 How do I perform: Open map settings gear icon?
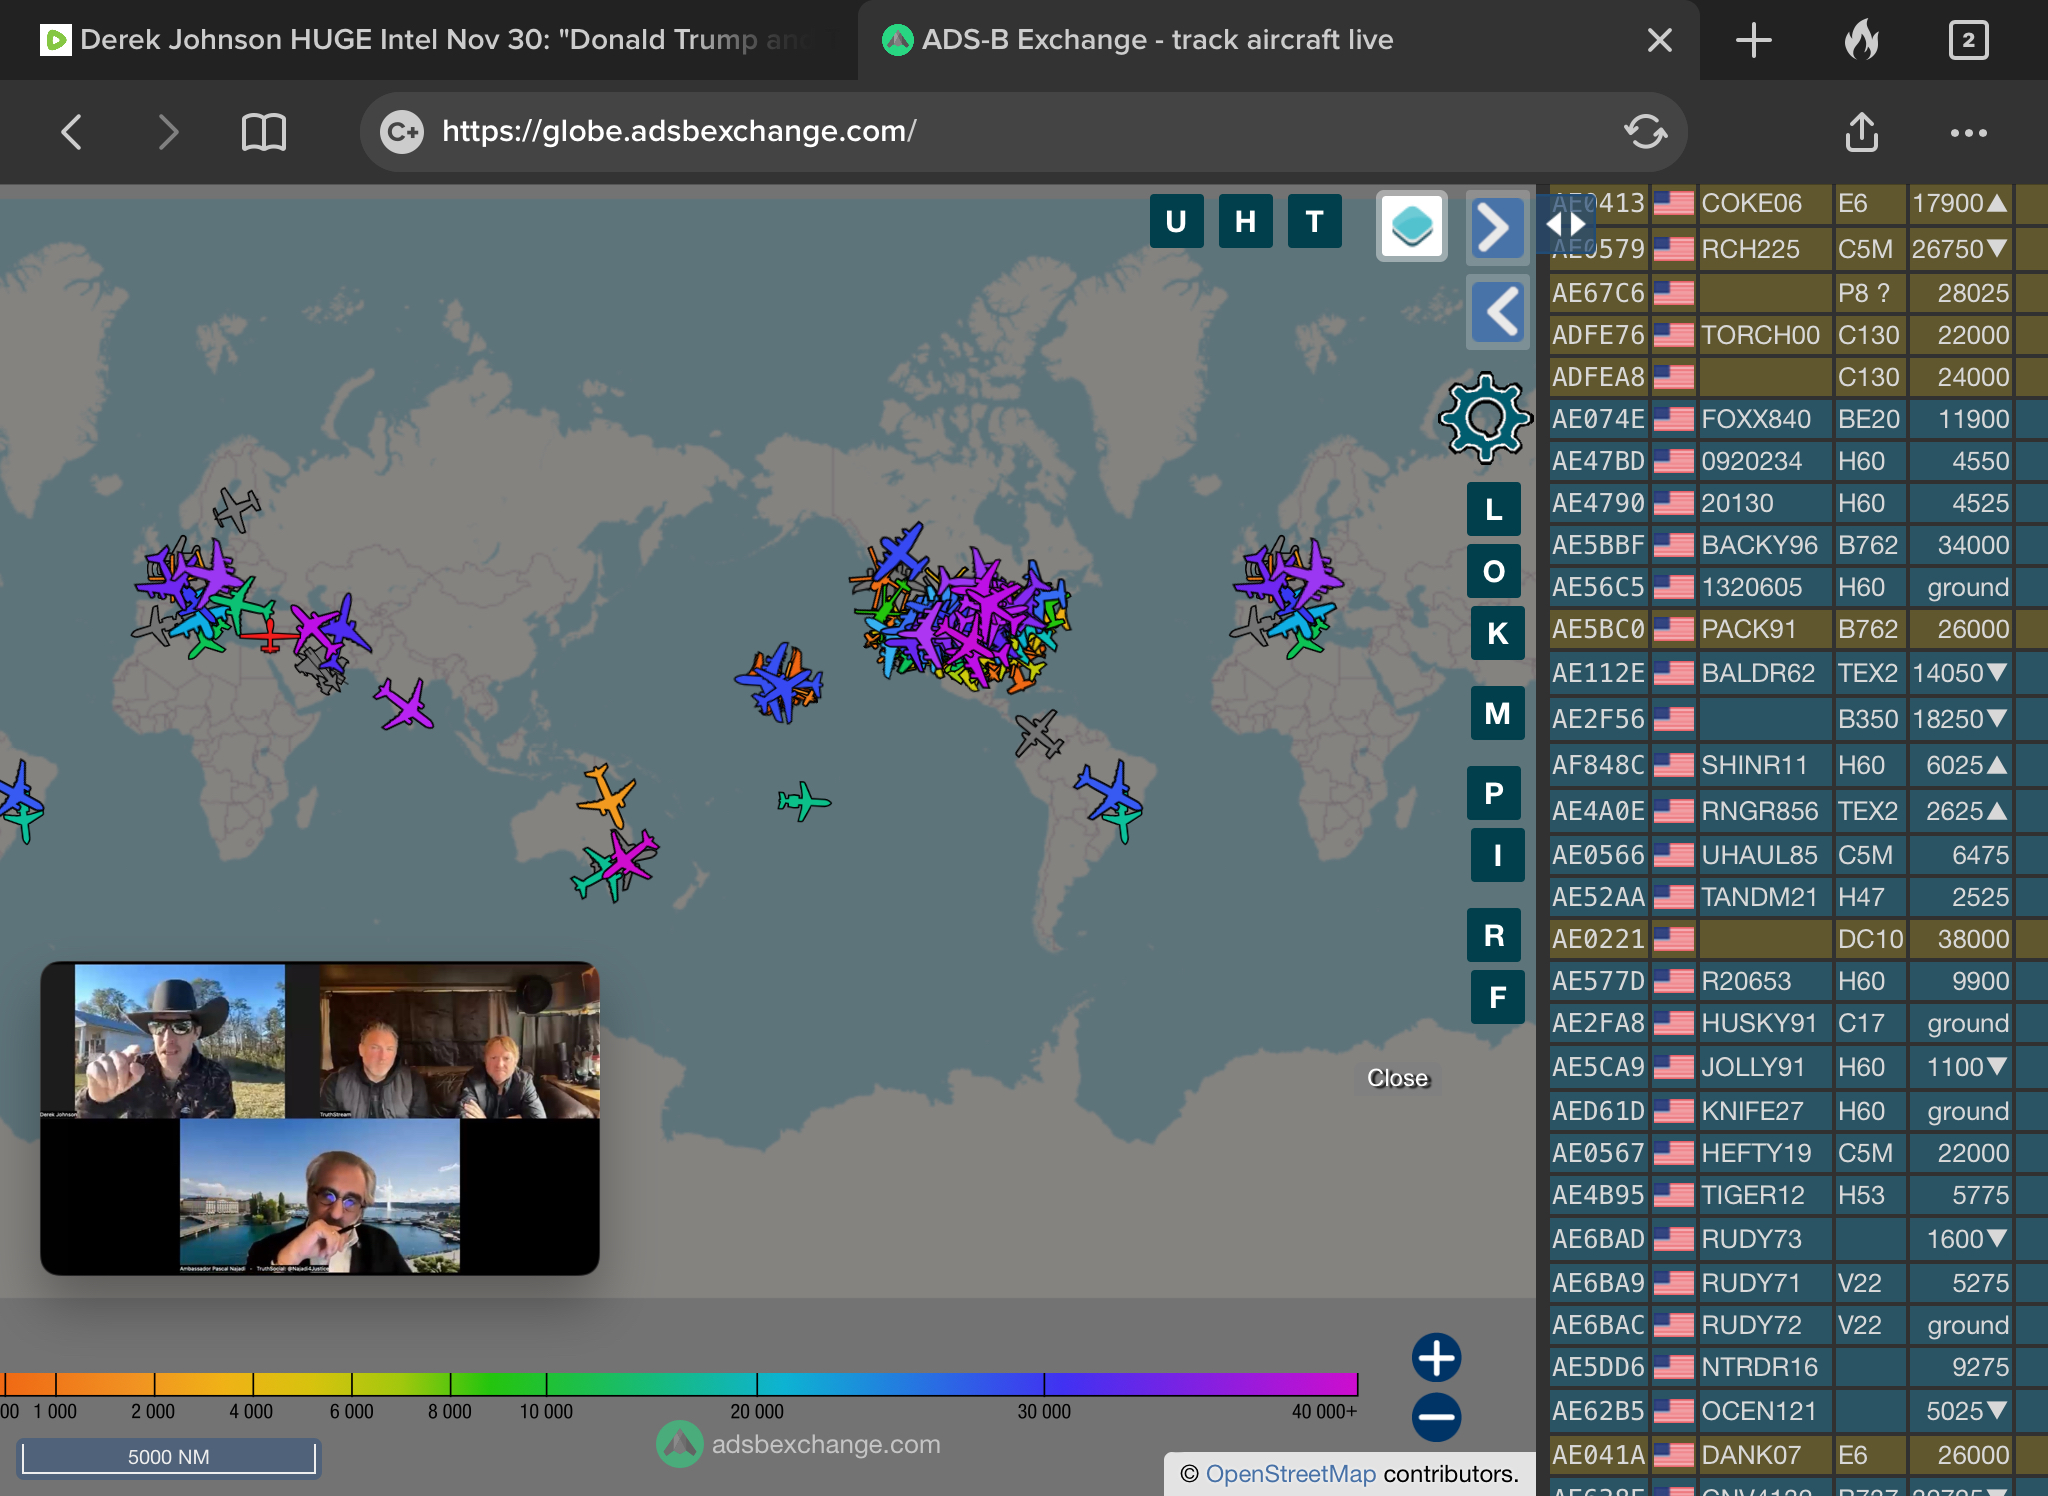tap(1485, 417)
